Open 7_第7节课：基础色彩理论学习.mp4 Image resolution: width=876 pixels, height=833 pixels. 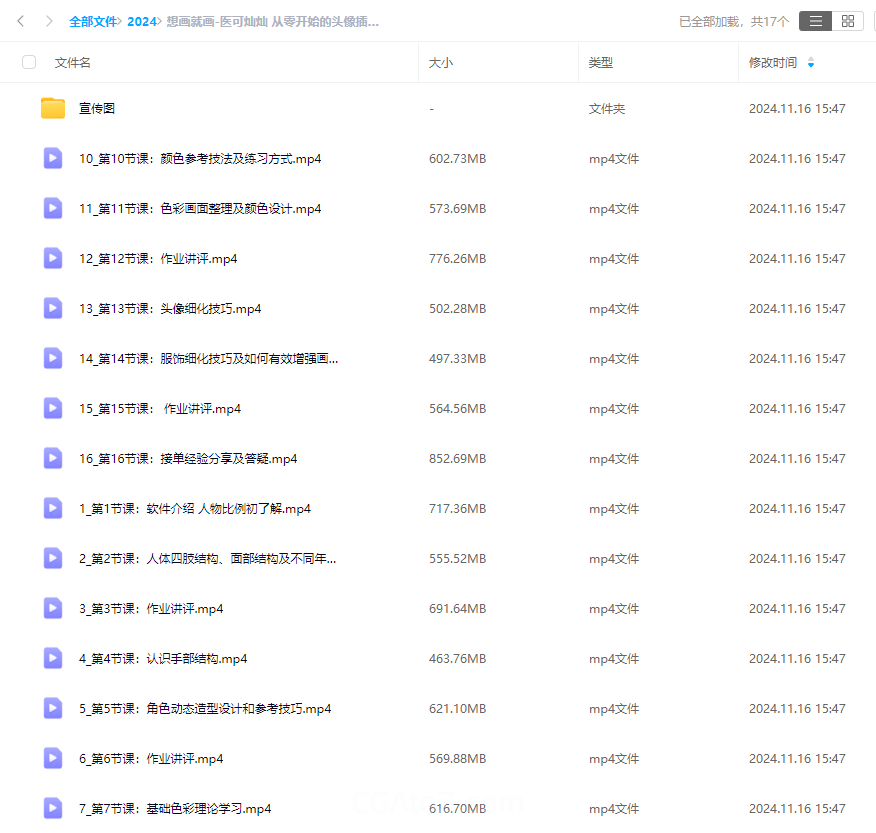point(175,808)
